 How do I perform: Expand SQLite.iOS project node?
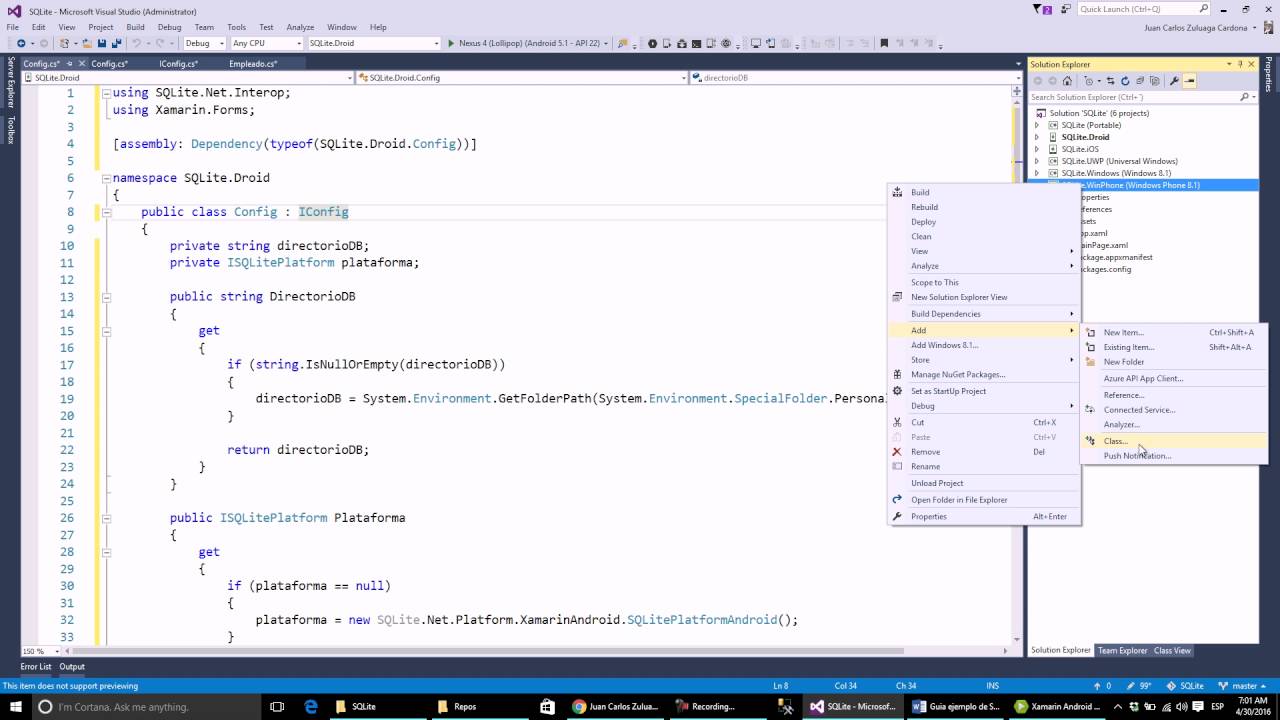tap(1037, 149)
